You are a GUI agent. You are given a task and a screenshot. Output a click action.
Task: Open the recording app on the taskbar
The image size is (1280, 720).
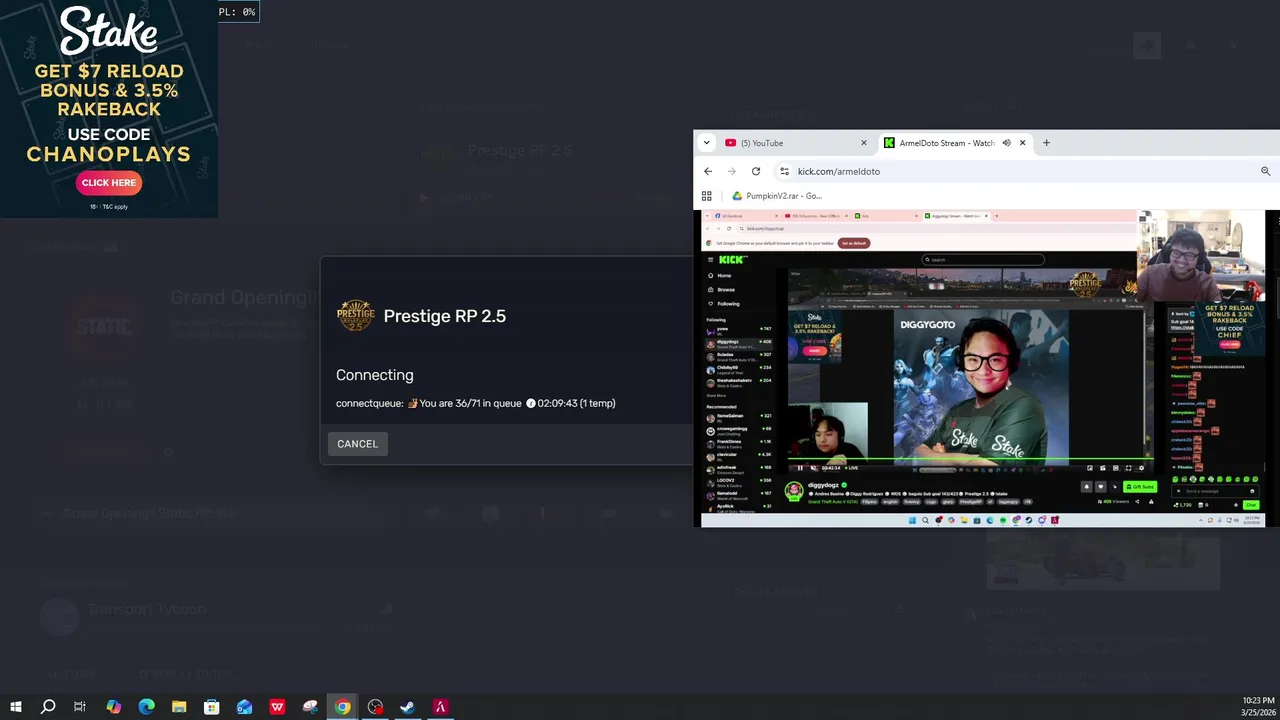click(375, 707)
